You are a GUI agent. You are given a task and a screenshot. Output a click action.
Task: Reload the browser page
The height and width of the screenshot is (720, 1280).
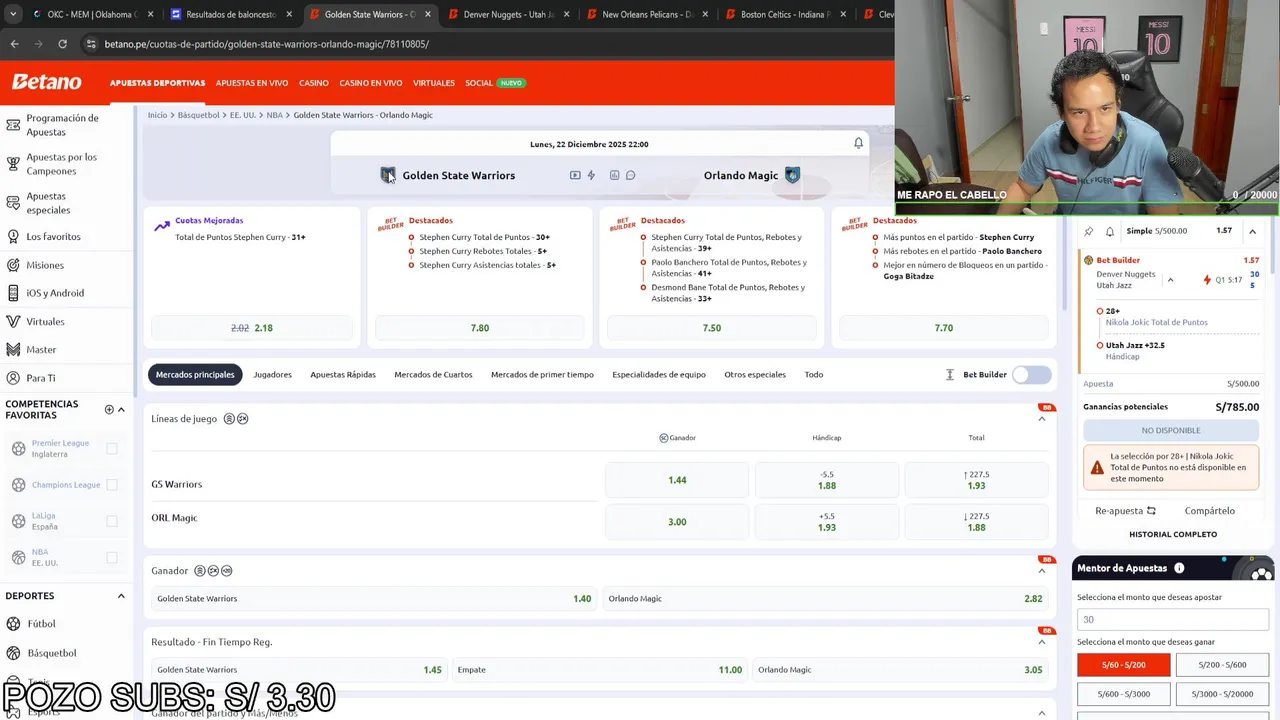tap(62, 44)
